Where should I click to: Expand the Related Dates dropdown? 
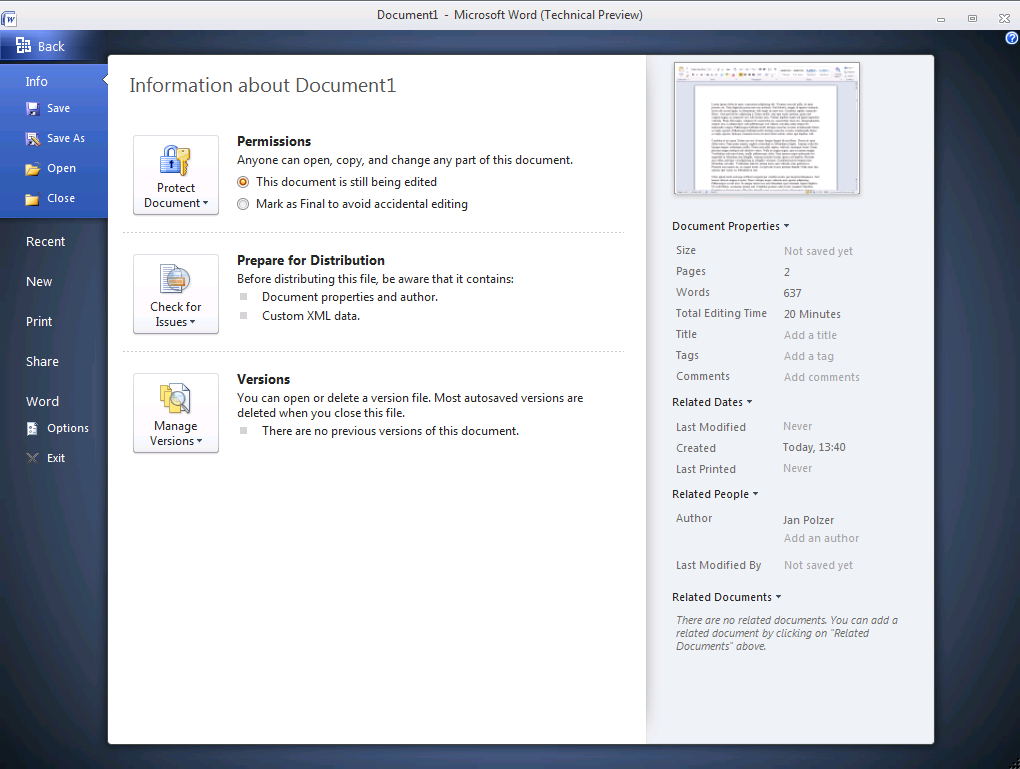click(x=712, y=402)
